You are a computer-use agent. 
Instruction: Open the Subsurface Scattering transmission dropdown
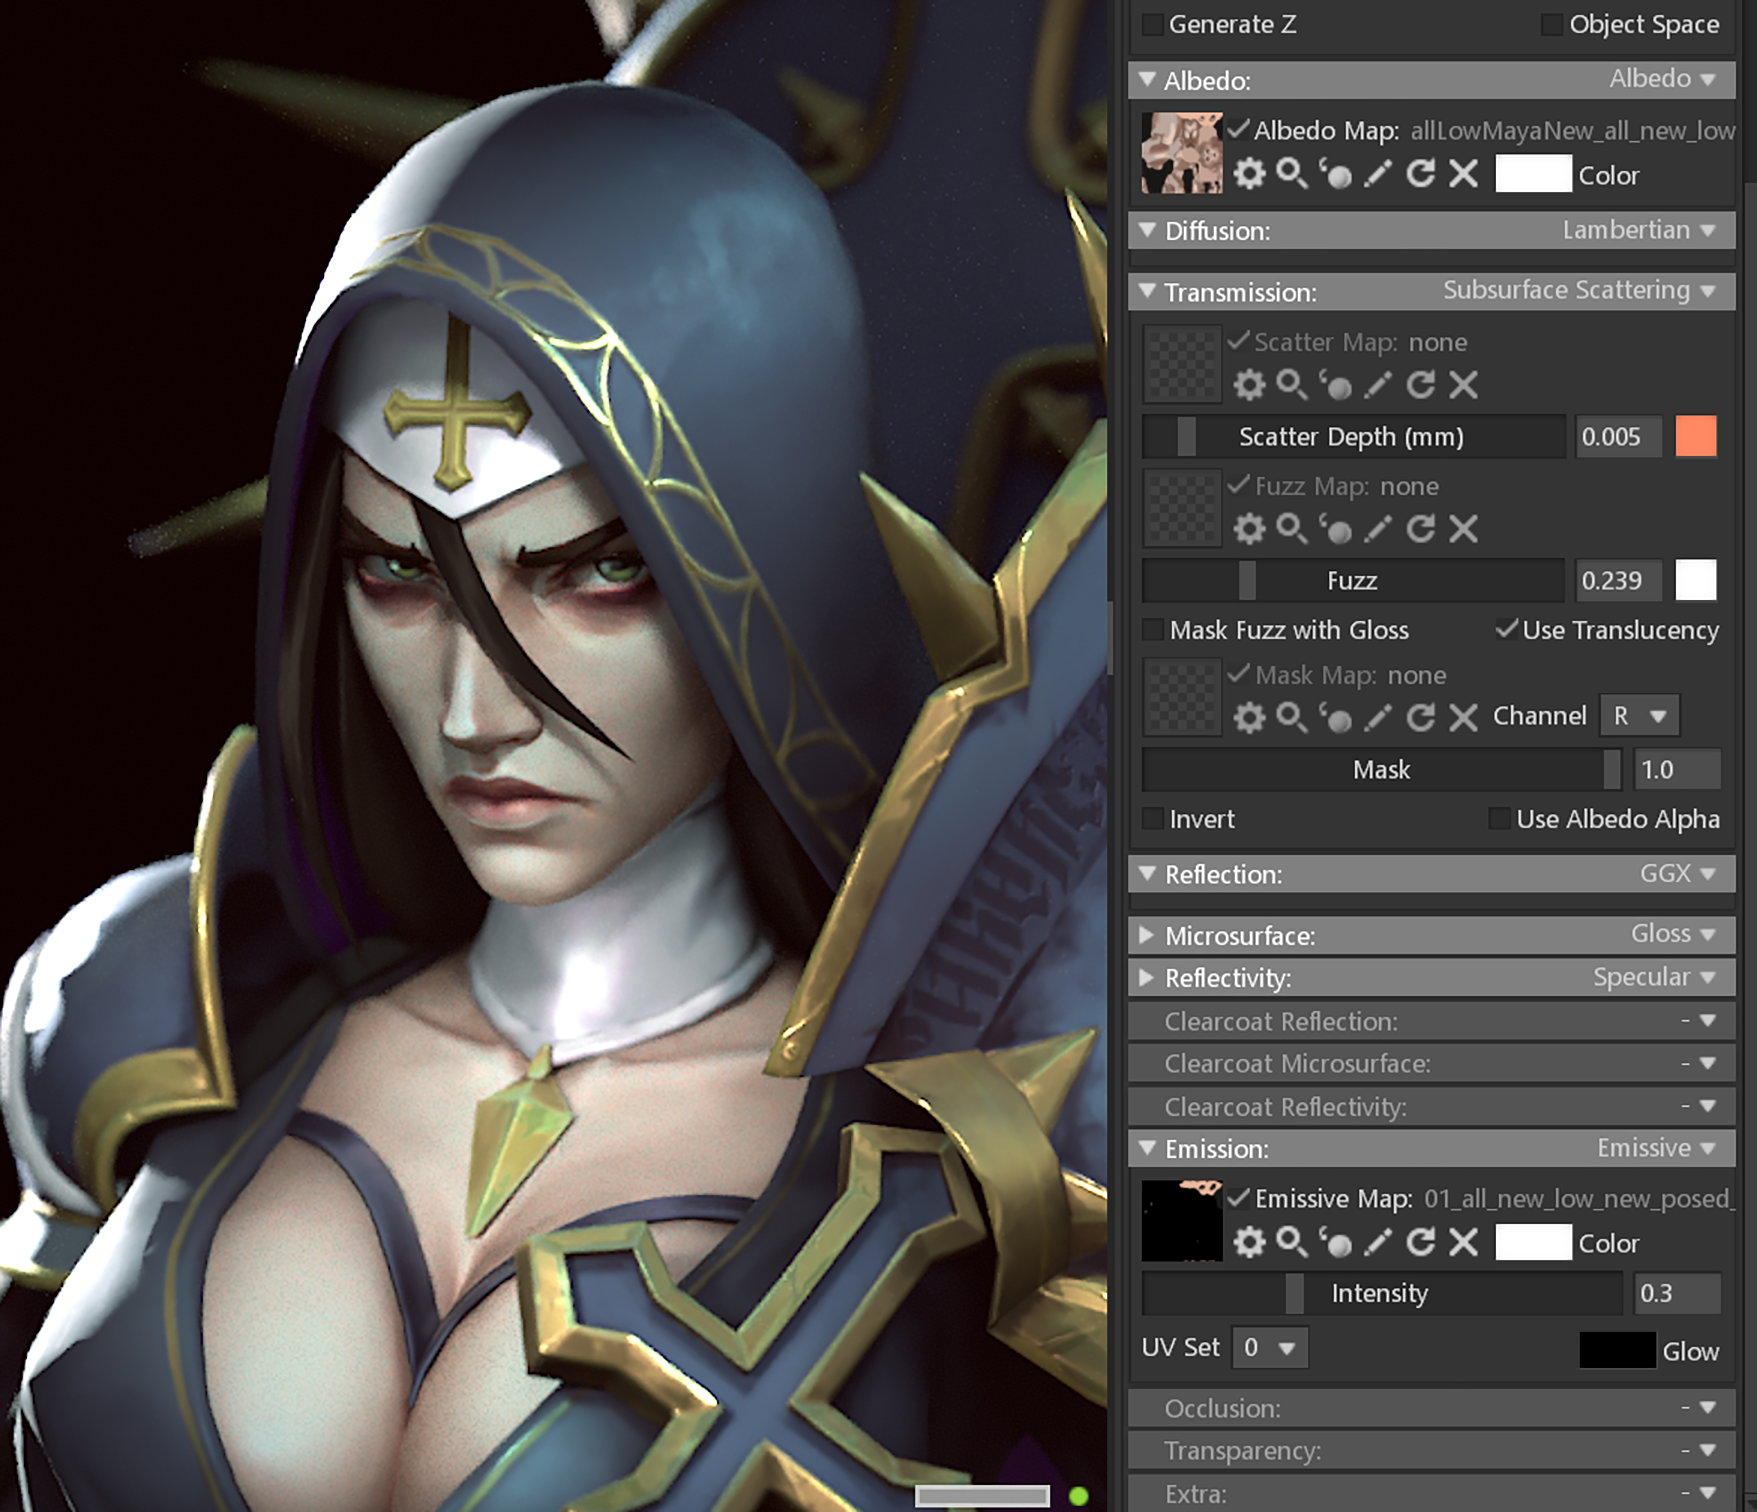coord(1579,291)
